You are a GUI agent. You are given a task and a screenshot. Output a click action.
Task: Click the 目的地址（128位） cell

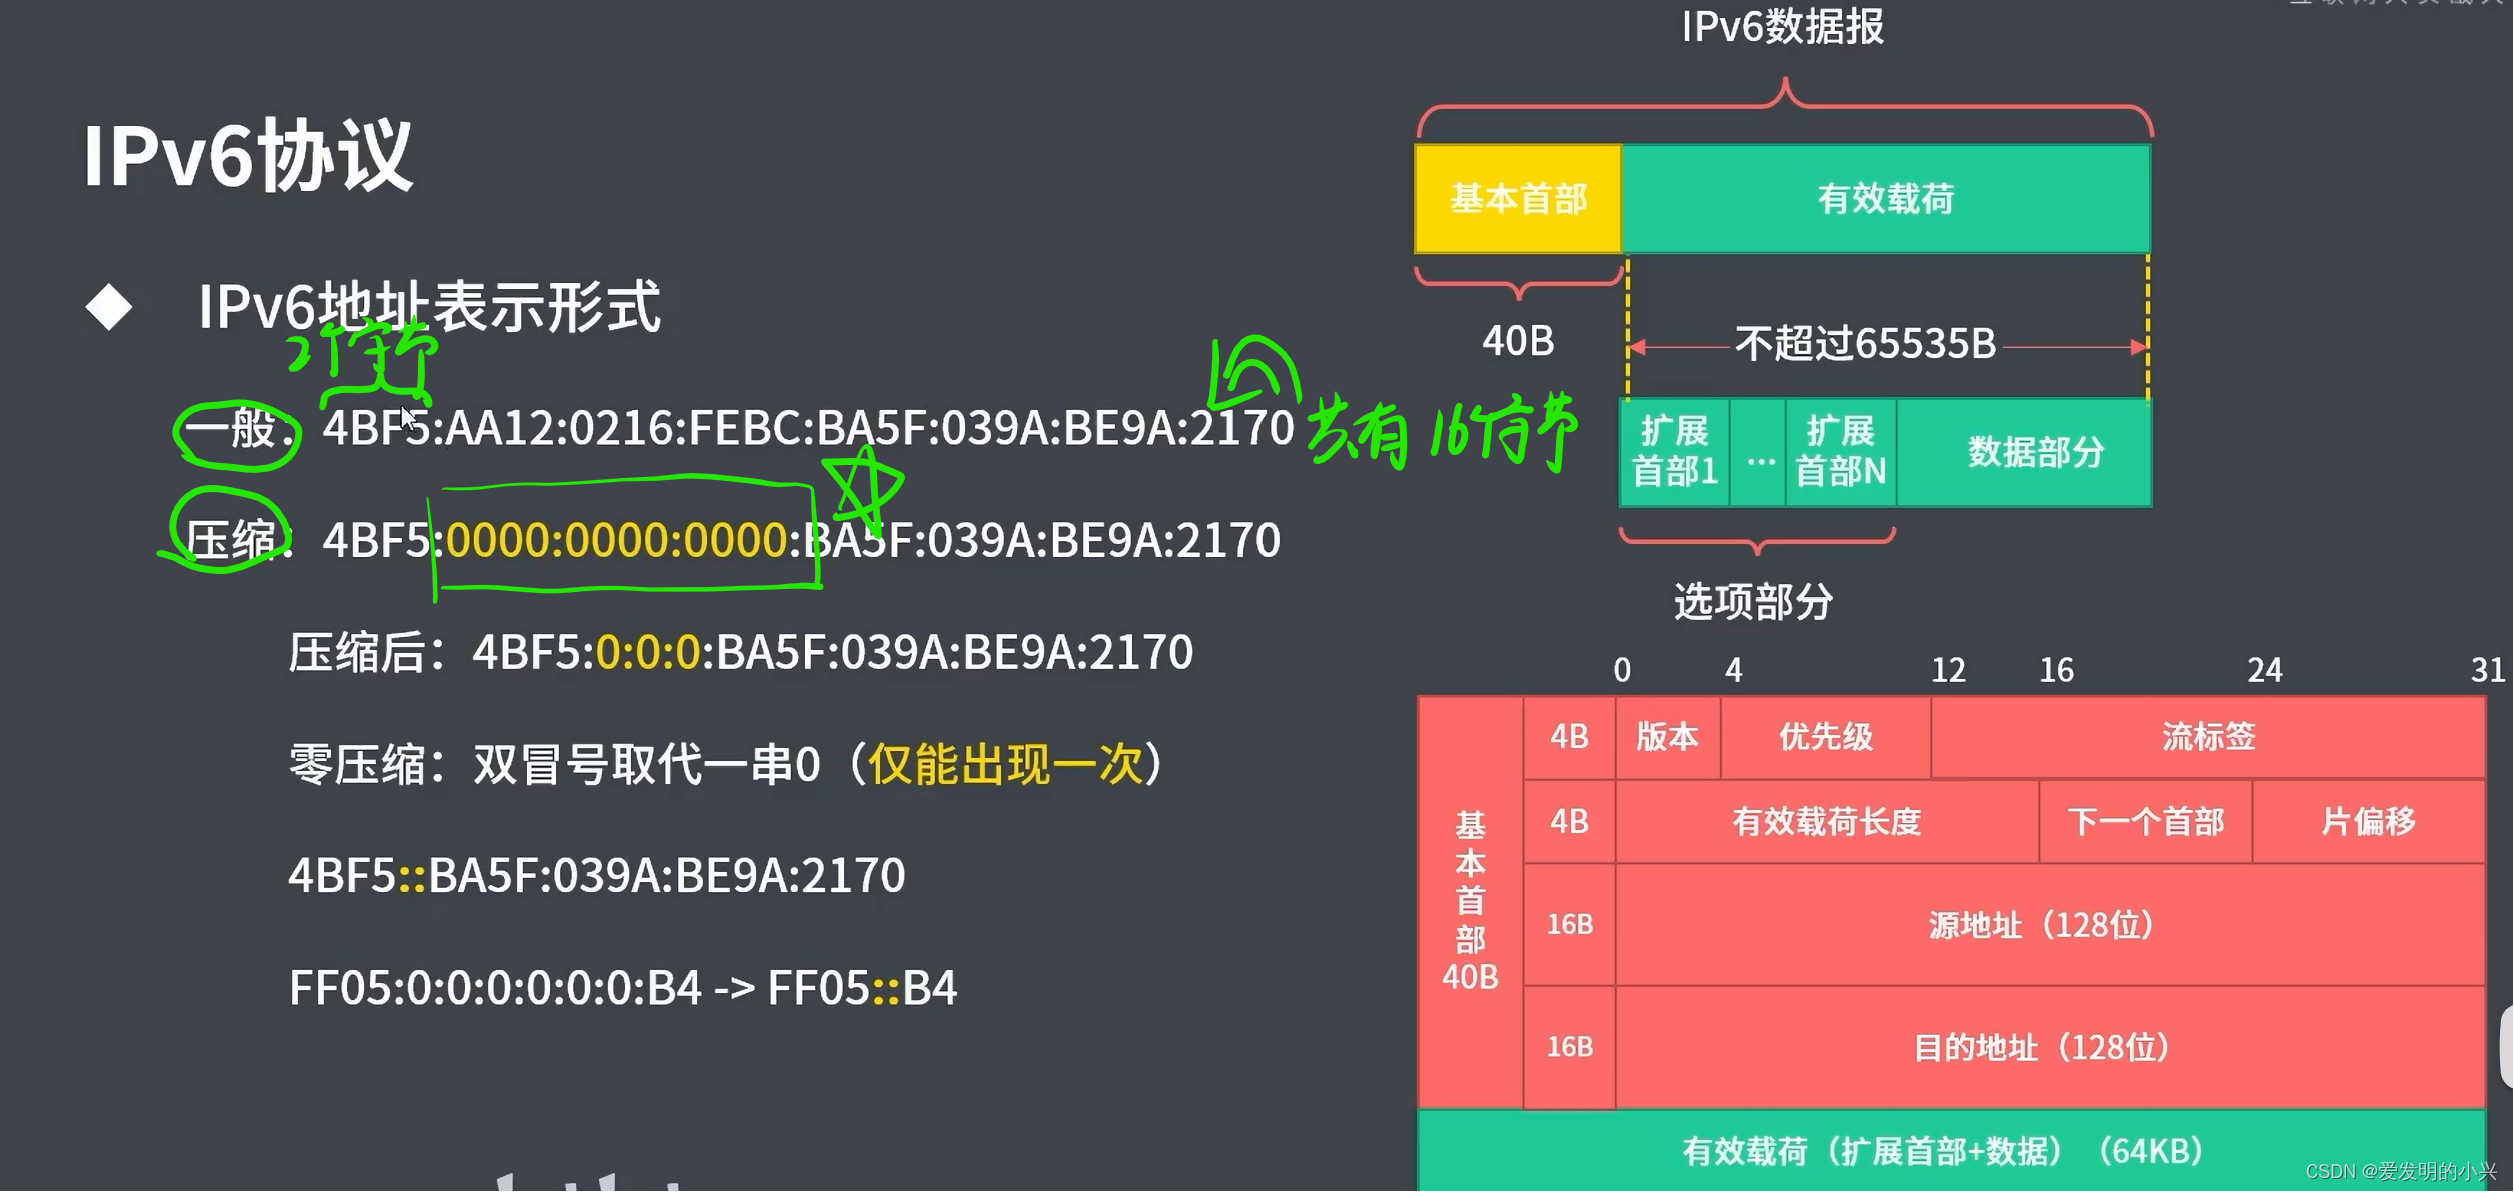tap(2050, 1048)
